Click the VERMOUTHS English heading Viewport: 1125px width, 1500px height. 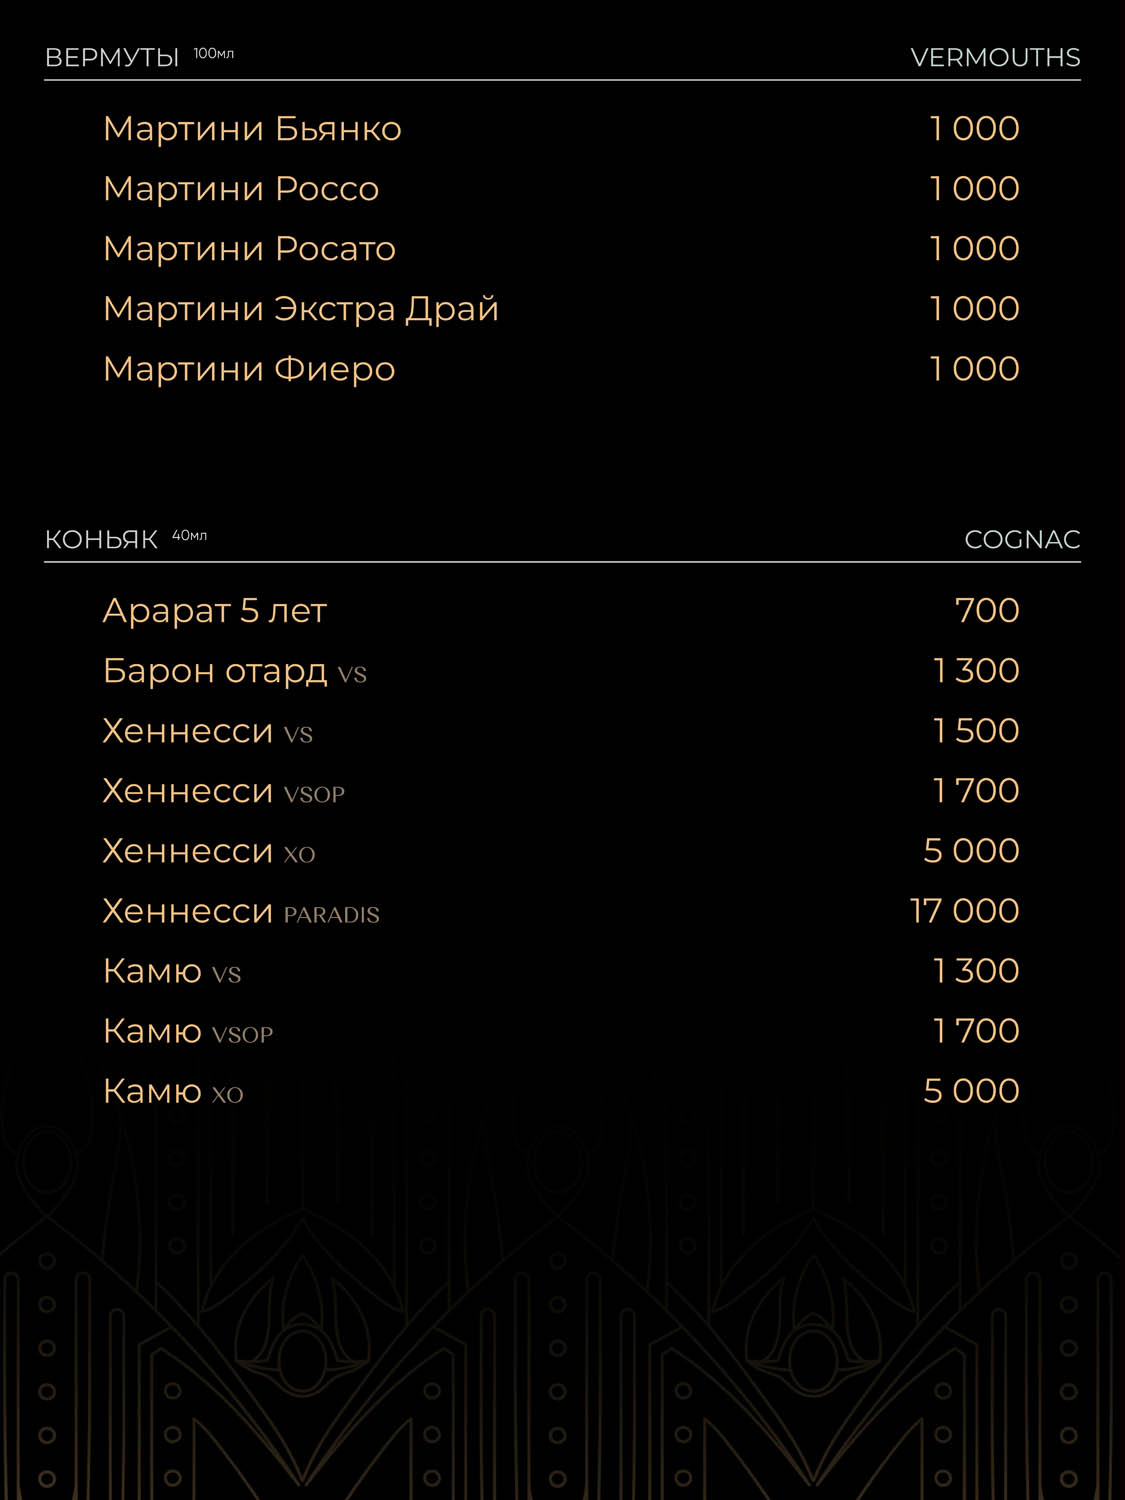click(995, 57)
